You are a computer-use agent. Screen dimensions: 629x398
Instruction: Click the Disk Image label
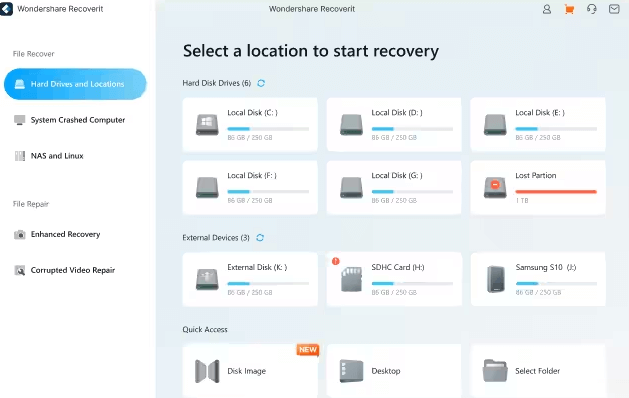coord(246,371)
